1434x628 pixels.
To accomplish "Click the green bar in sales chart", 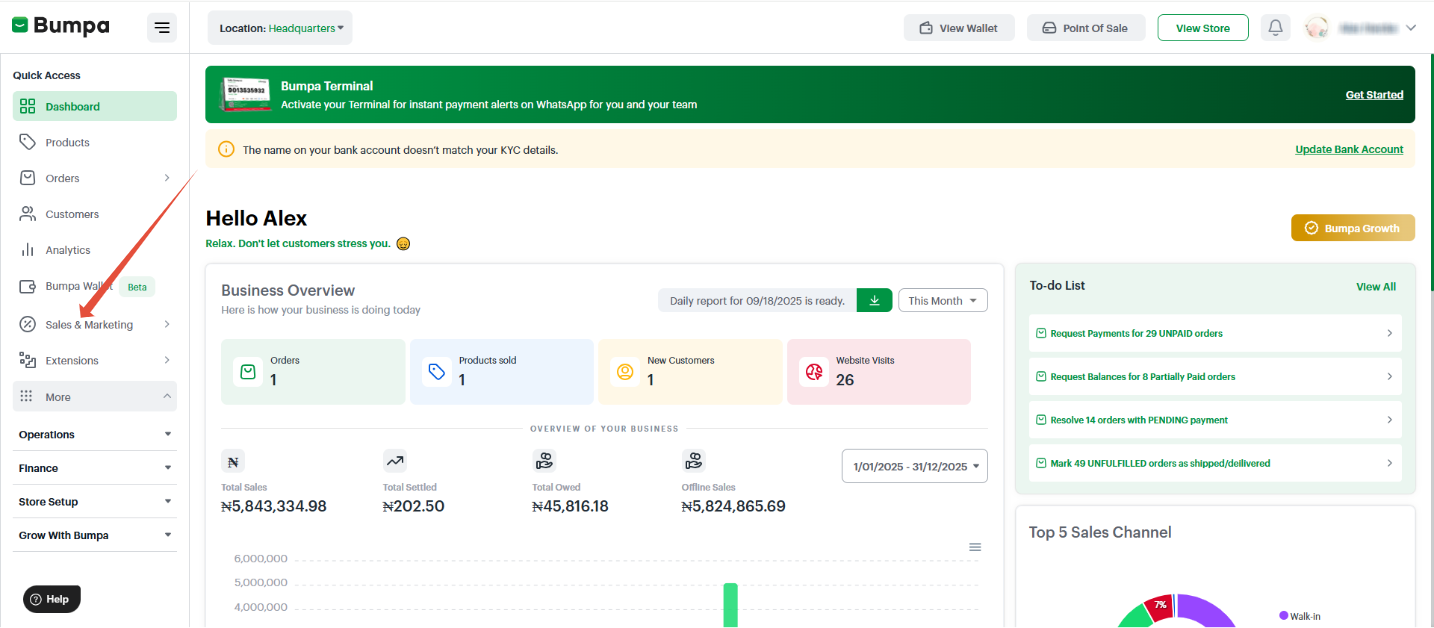I will click(730, 605).
